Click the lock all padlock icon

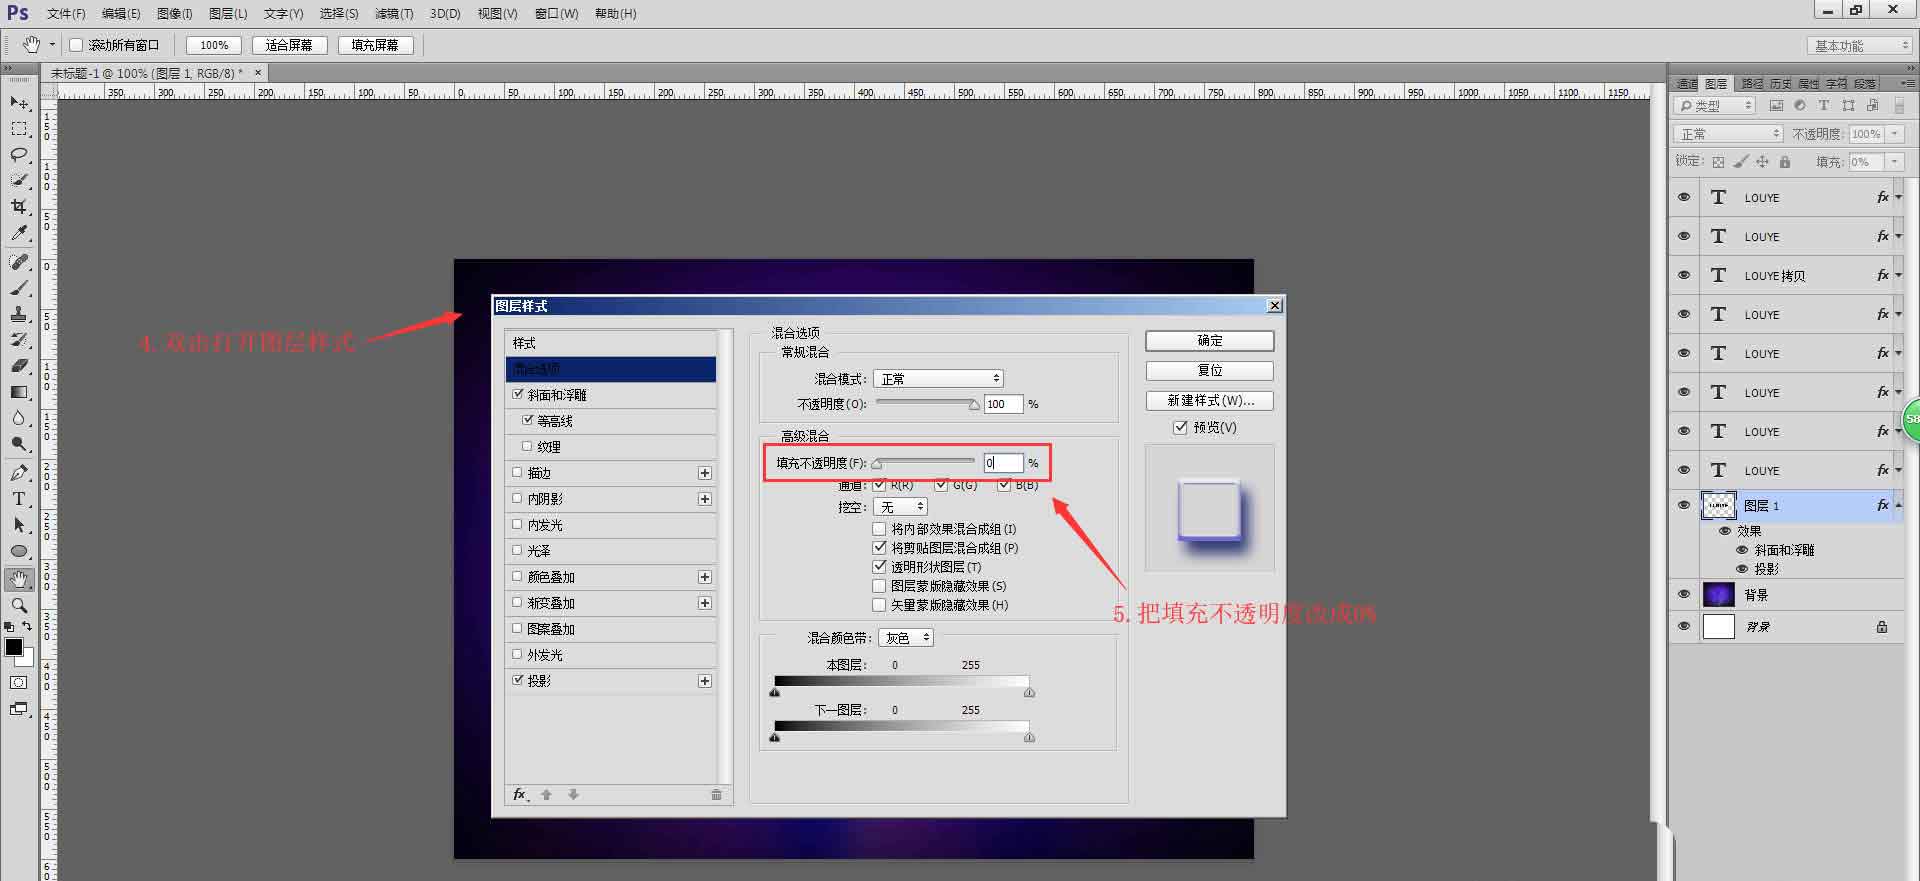1785,162
